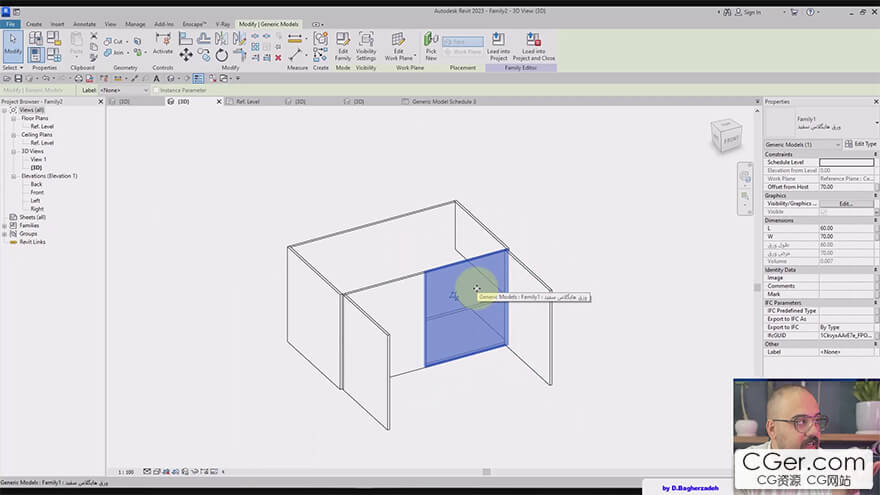
Task: Collapse the Dimensions properties section
Action: (876, 221)
